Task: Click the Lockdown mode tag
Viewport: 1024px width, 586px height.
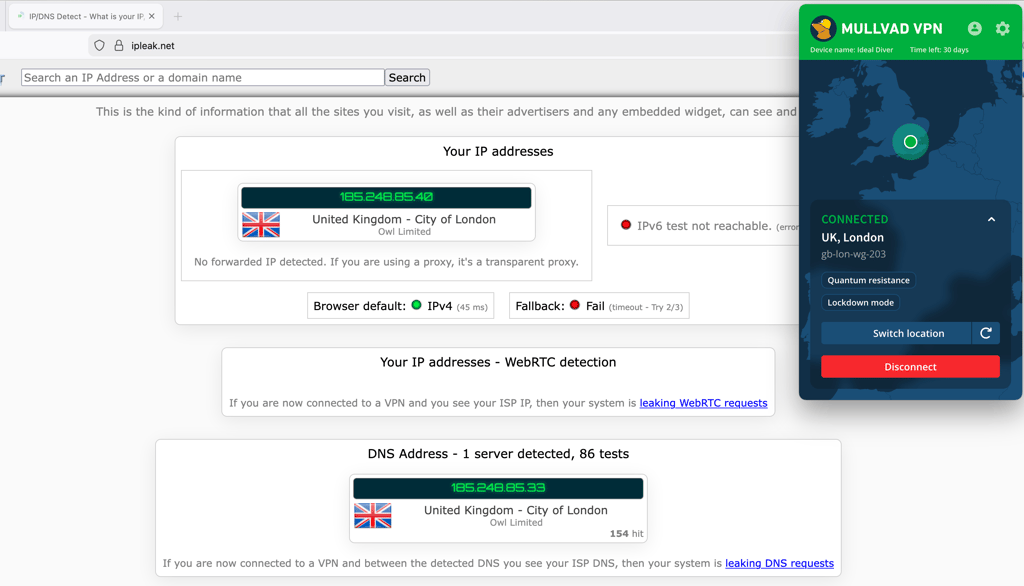Action: pyautogui.click(x=860, y=302)
